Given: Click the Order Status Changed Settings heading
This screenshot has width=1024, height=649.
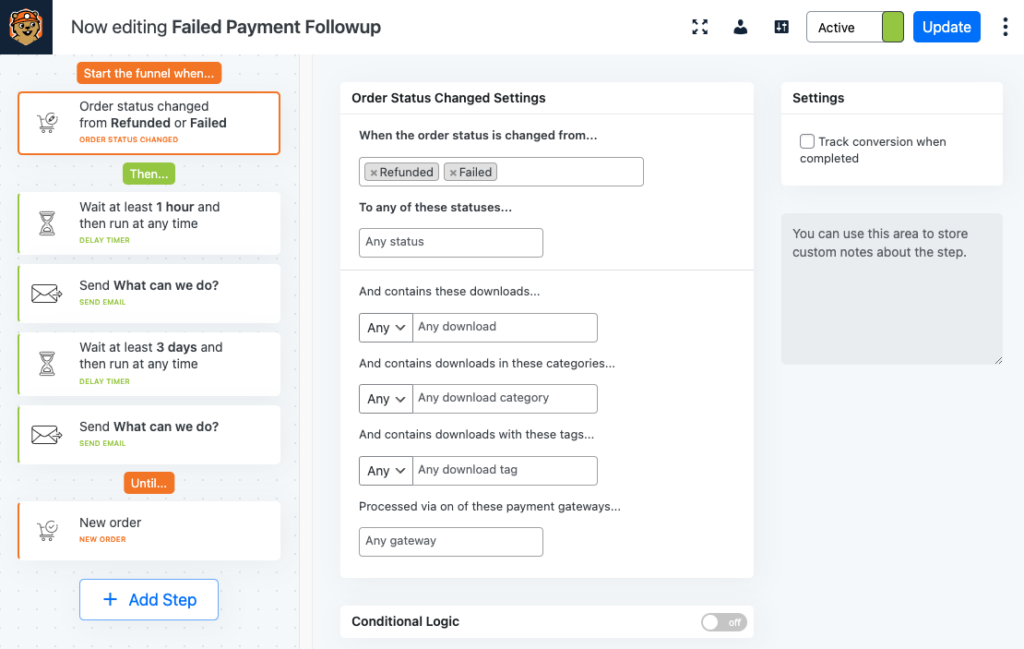Looking at the screenshot, I should pos(449,98).
